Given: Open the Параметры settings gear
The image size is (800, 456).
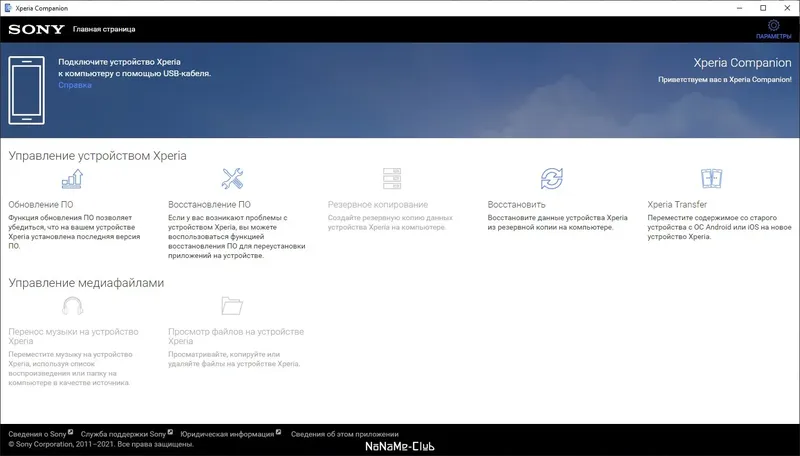Looking at the screenshot, I should tap(773, 25).
